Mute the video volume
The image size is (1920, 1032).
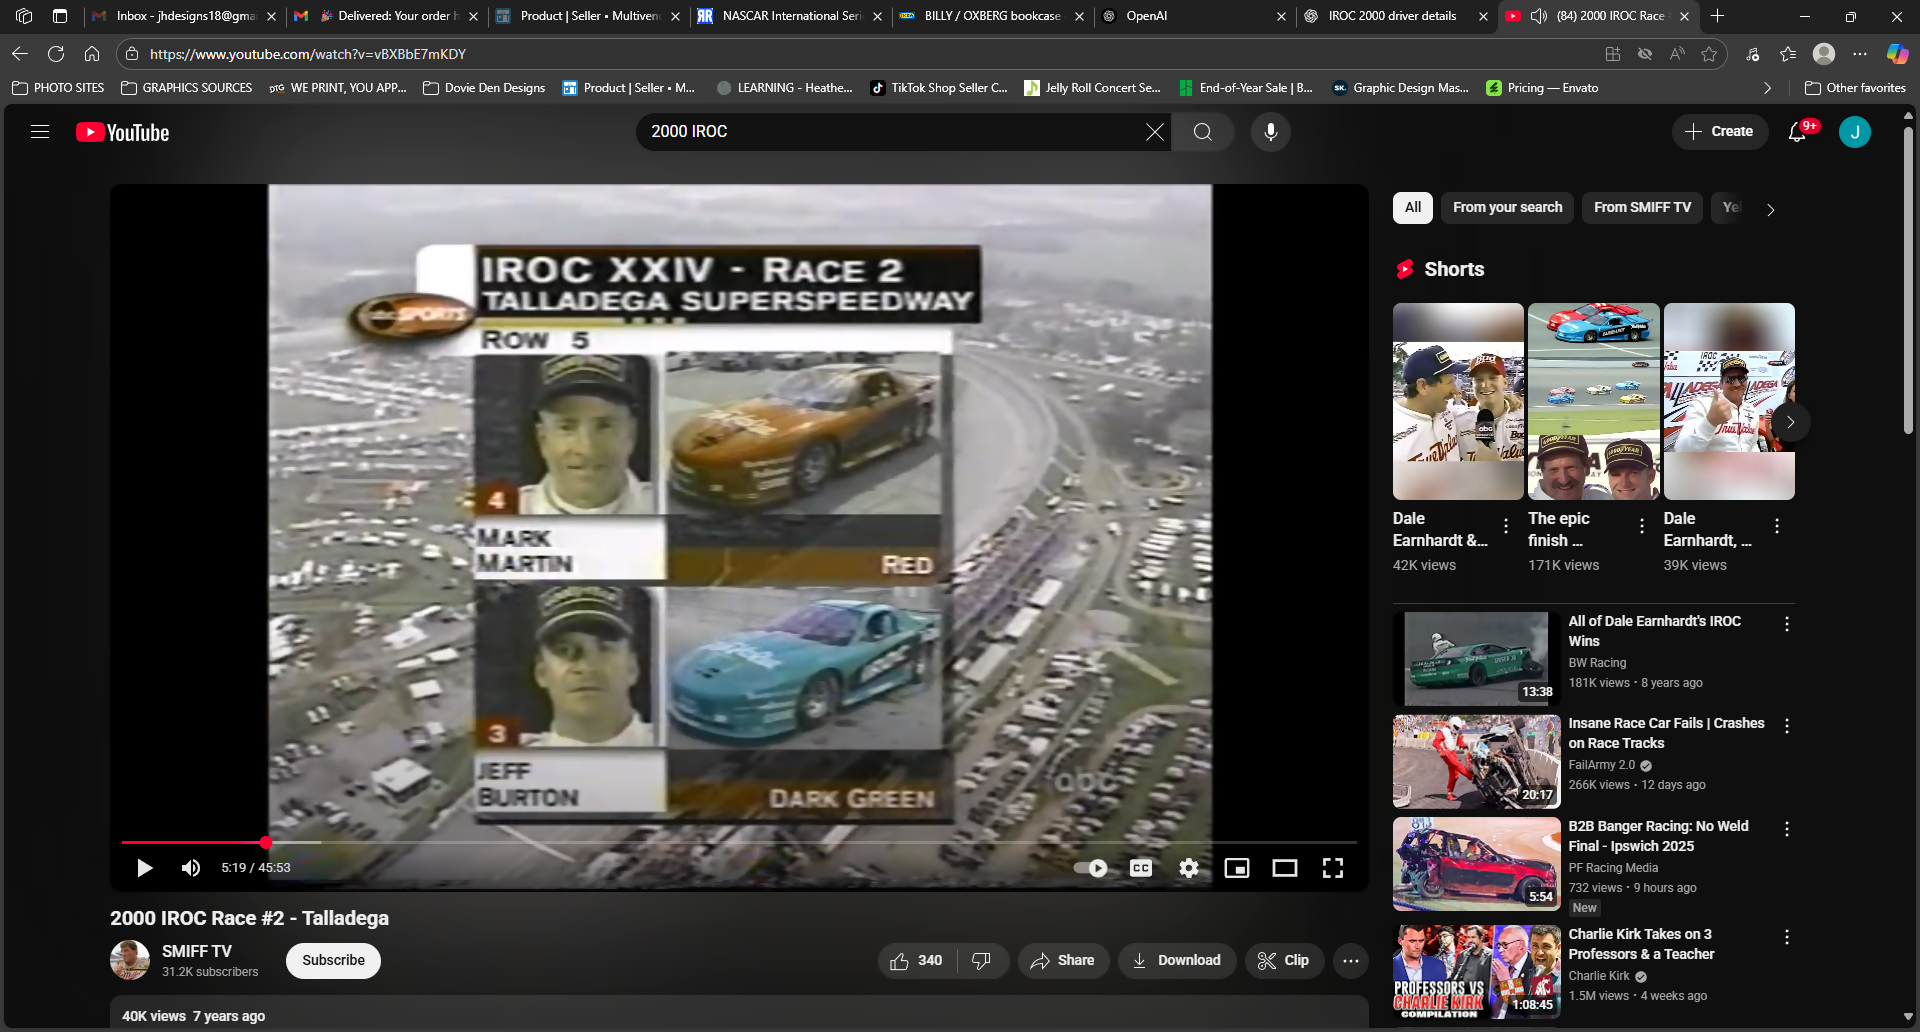pos(191,868)
